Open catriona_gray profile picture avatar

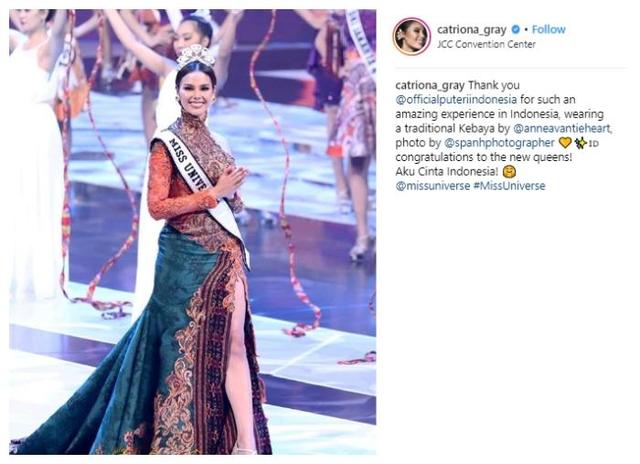411,36
